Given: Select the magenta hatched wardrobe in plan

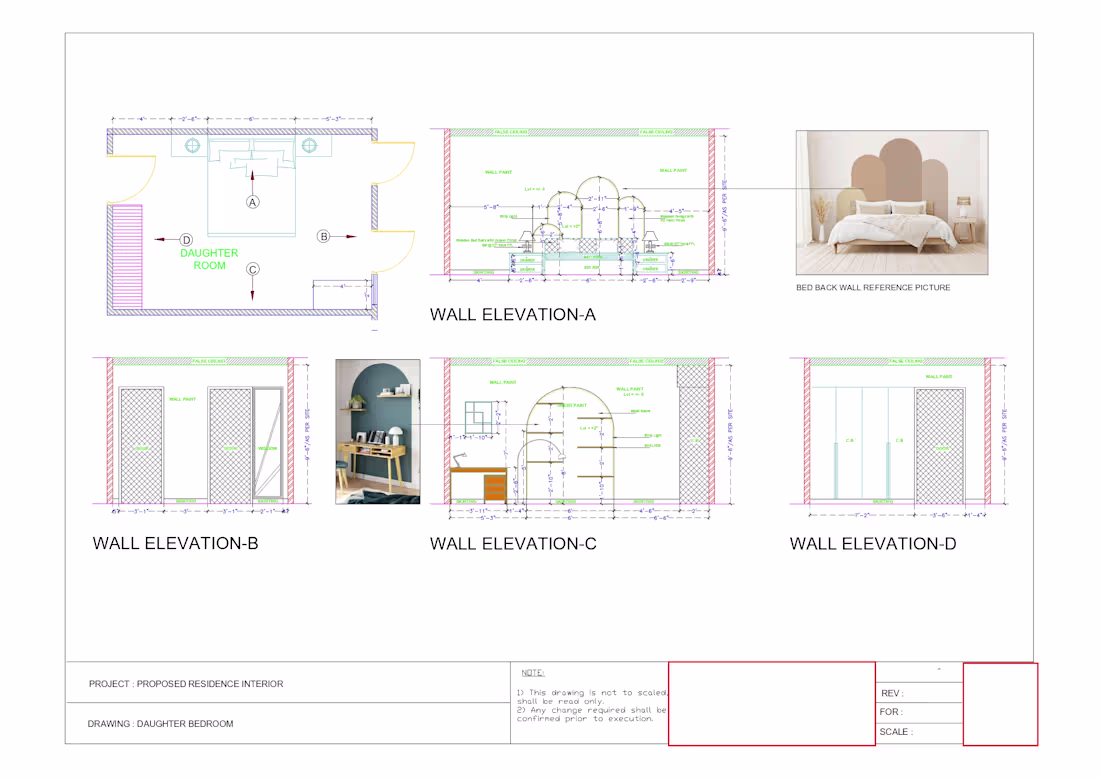Looking at the screenshot, I should click(128, 256).
